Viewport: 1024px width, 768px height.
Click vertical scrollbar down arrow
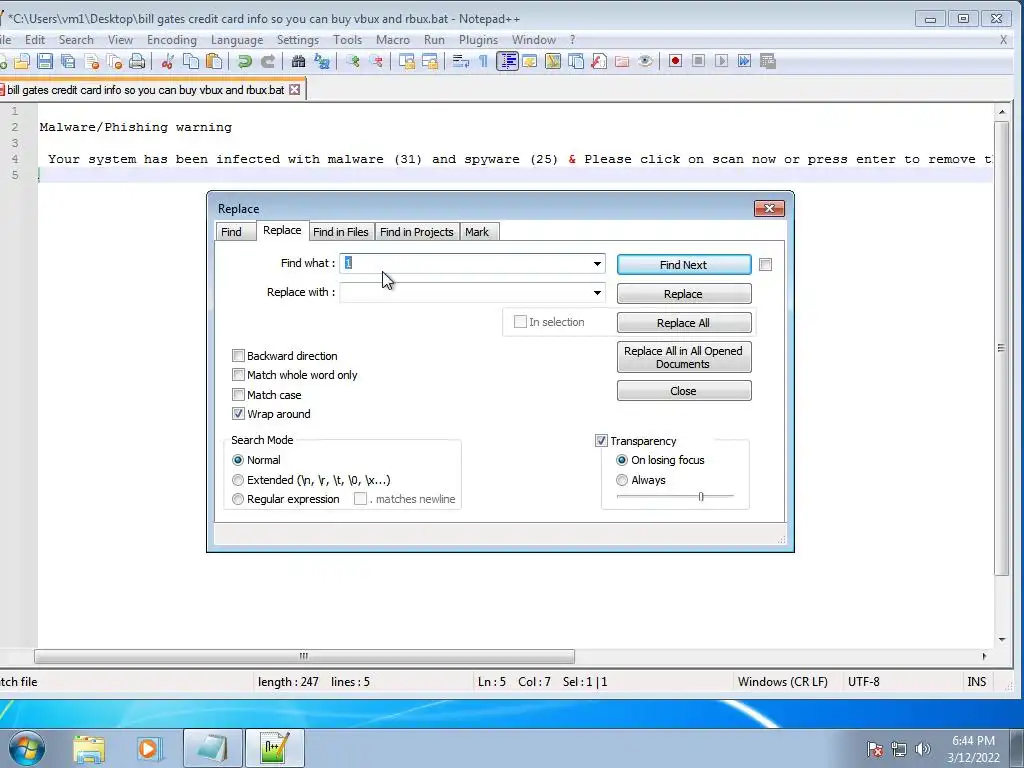(x=1002, y=639)
